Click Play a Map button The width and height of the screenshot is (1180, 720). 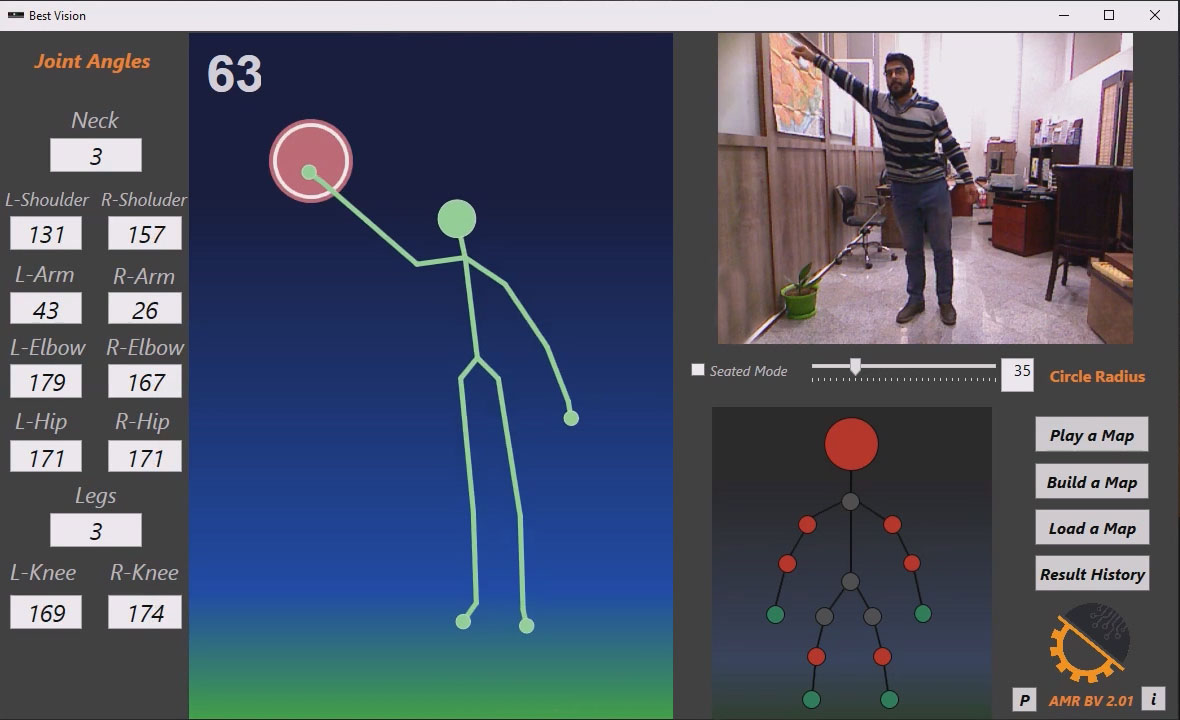[x=1091, y=435]
